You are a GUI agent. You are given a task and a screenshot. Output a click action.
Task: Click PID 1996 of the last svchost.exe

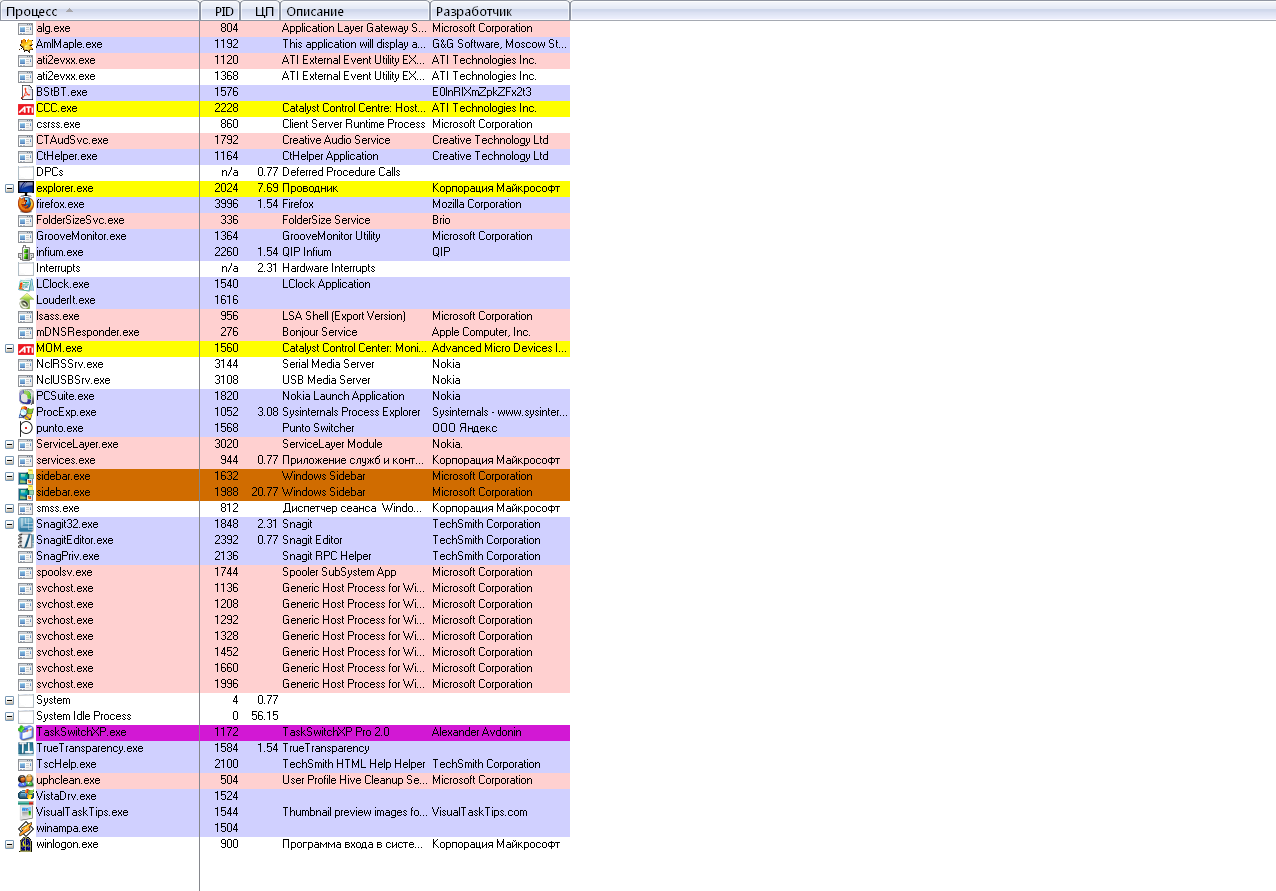(x=226, y=684)
